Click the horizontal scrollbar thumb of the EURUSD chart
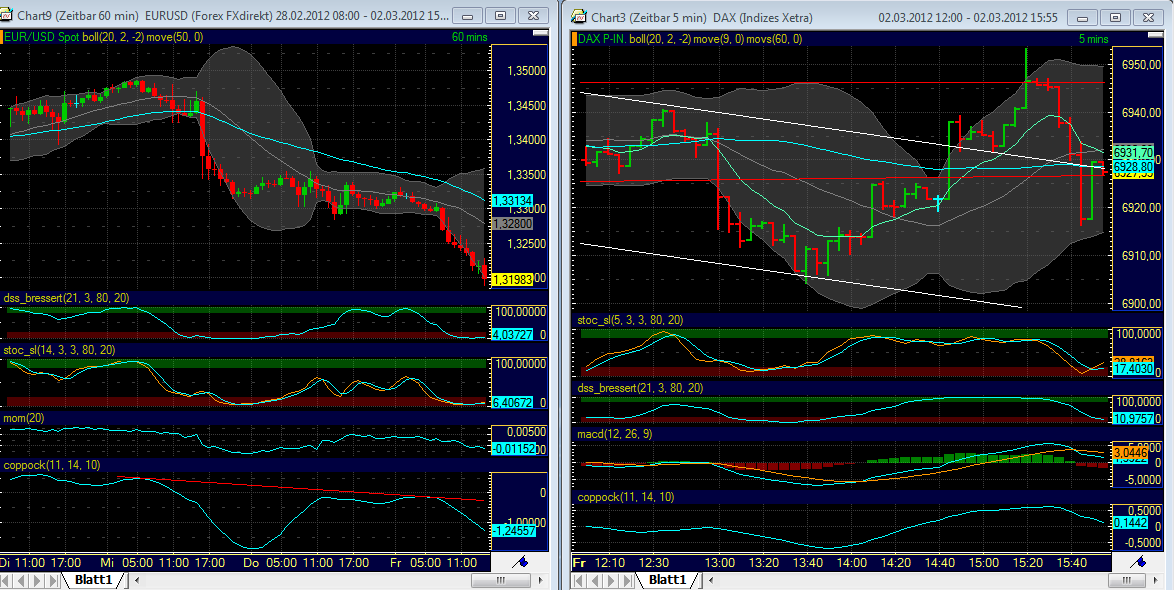 pyautogui.click(x=500, y=579)
